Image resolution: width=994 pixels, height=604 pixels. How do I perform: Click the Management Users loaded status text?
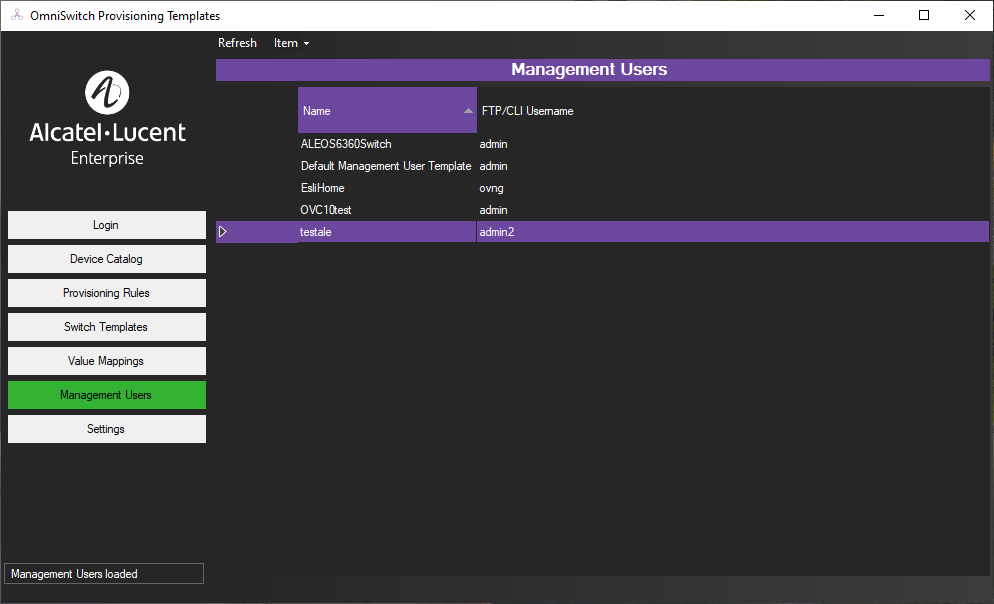(x=74, y=574)
